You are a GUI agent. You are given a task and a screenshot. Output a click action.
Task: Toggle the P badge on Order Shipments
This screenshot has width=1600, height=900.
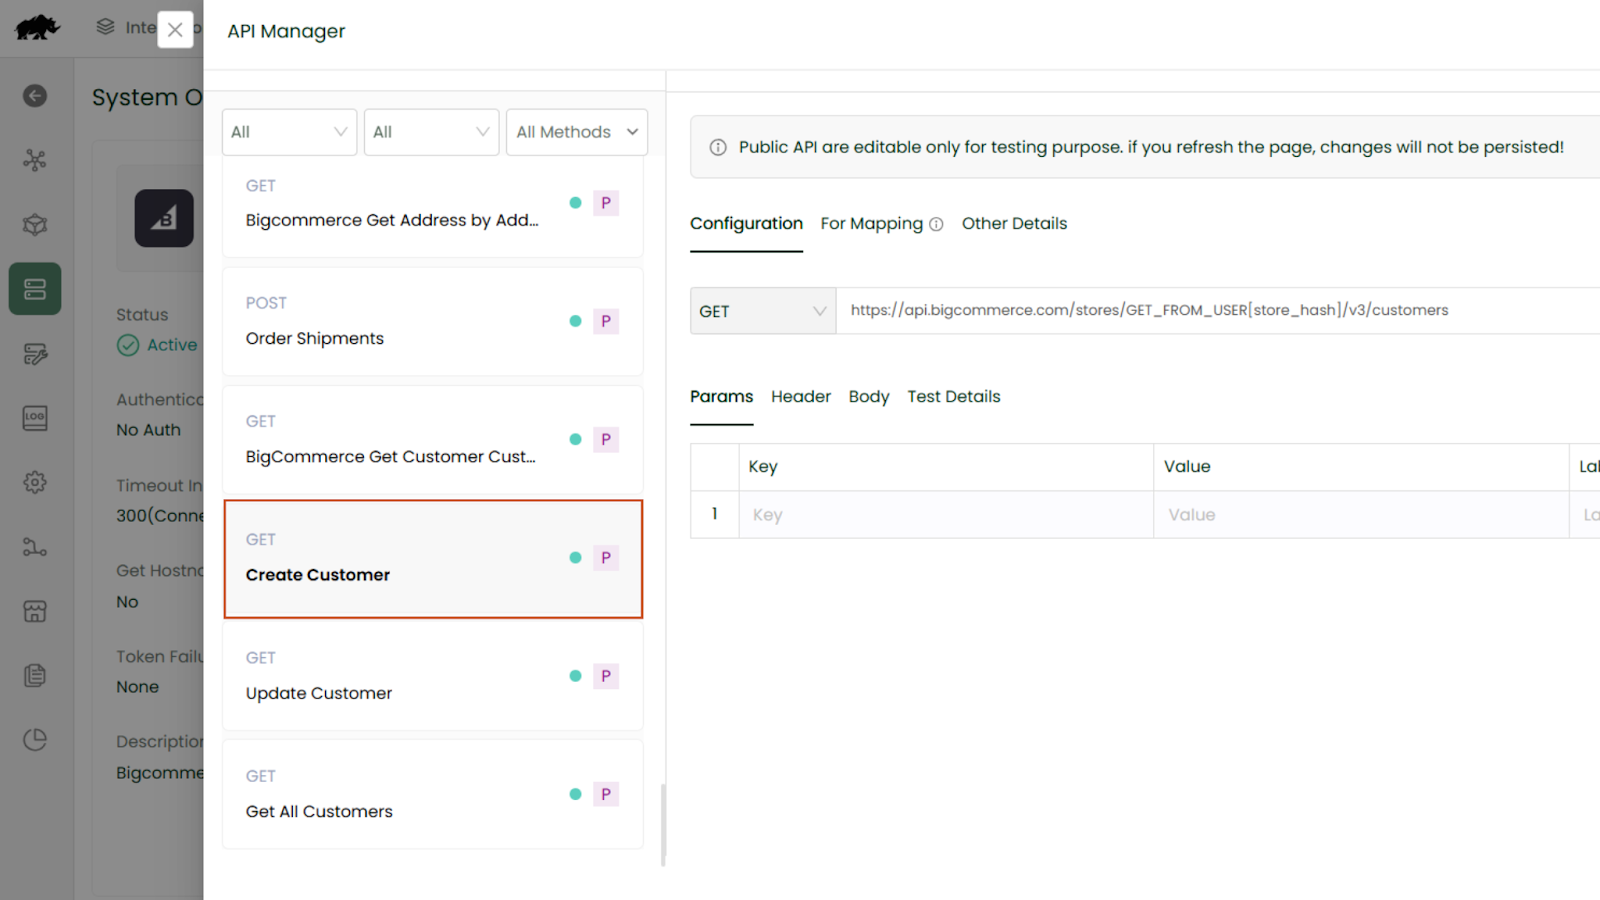pyautogui.click(x=606, y=321)
